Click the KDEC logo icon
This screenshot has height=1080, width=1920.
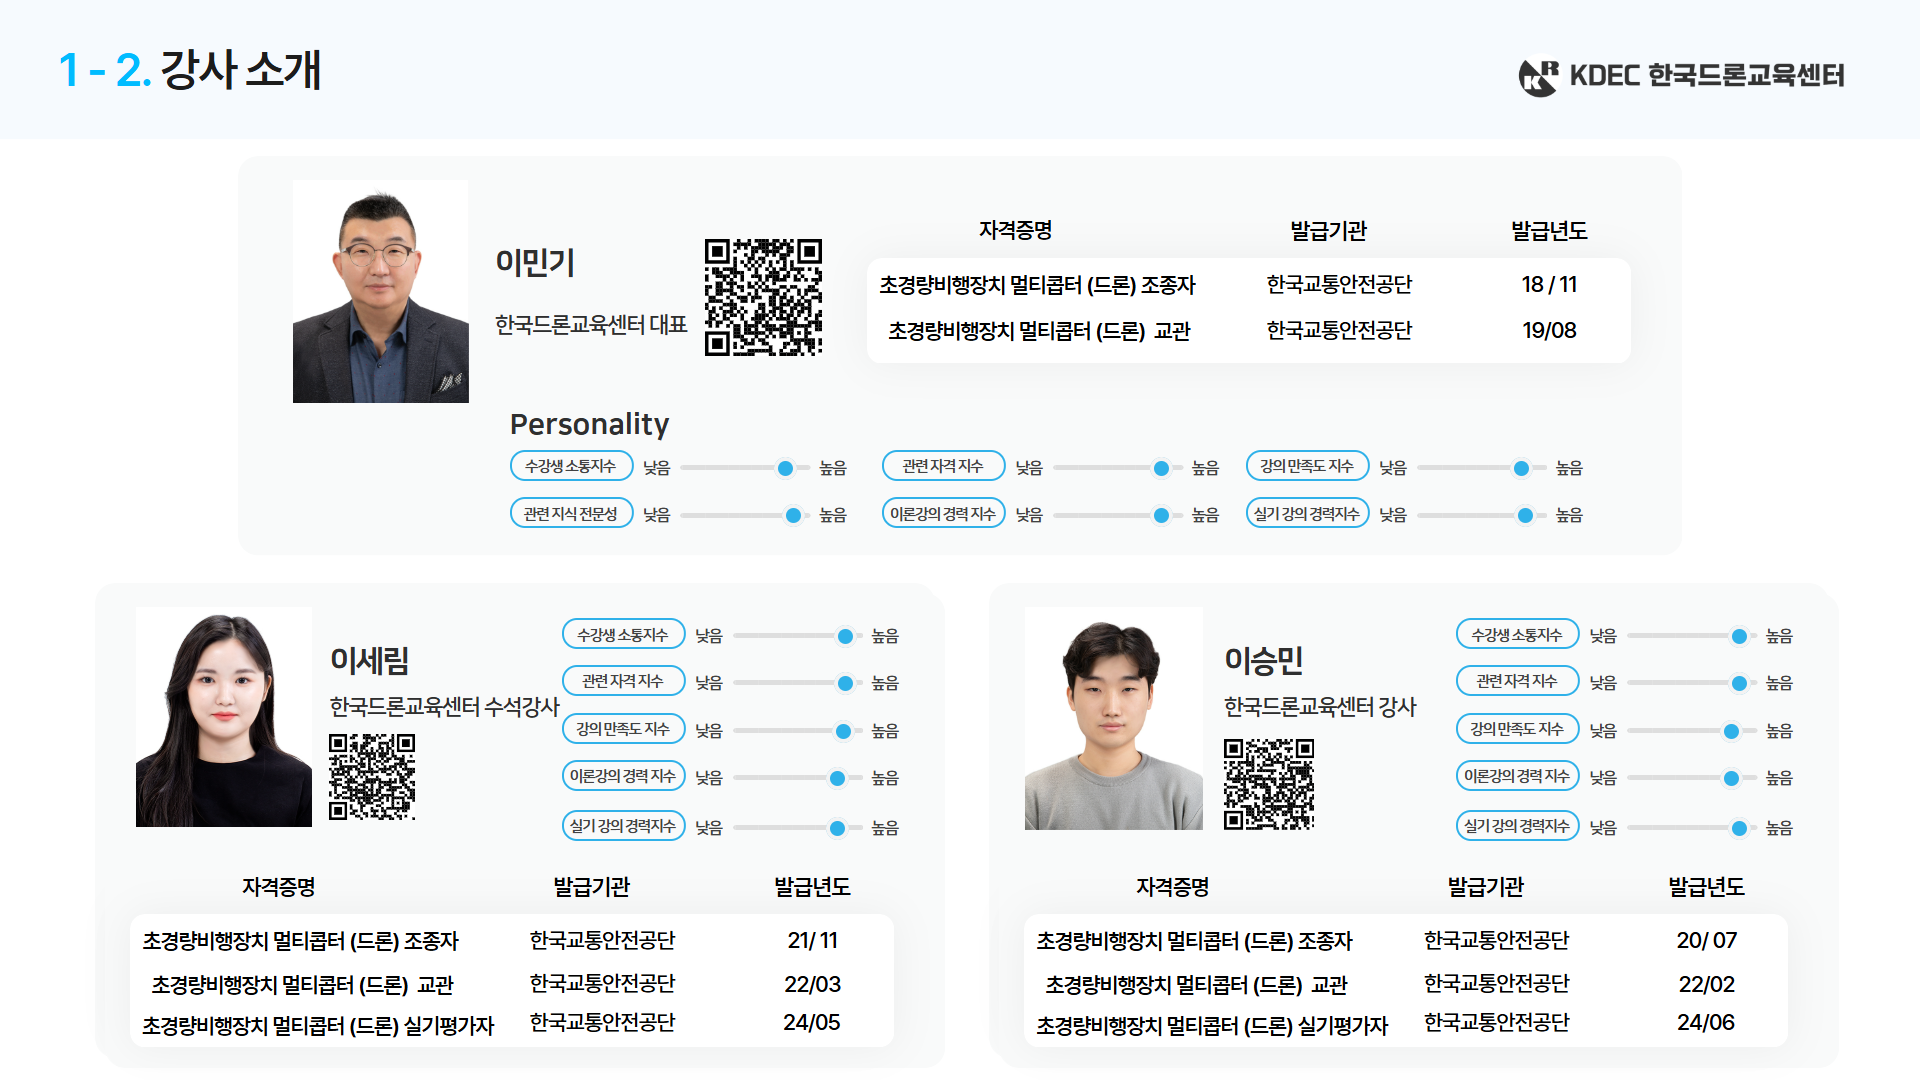coord(1538,76)
